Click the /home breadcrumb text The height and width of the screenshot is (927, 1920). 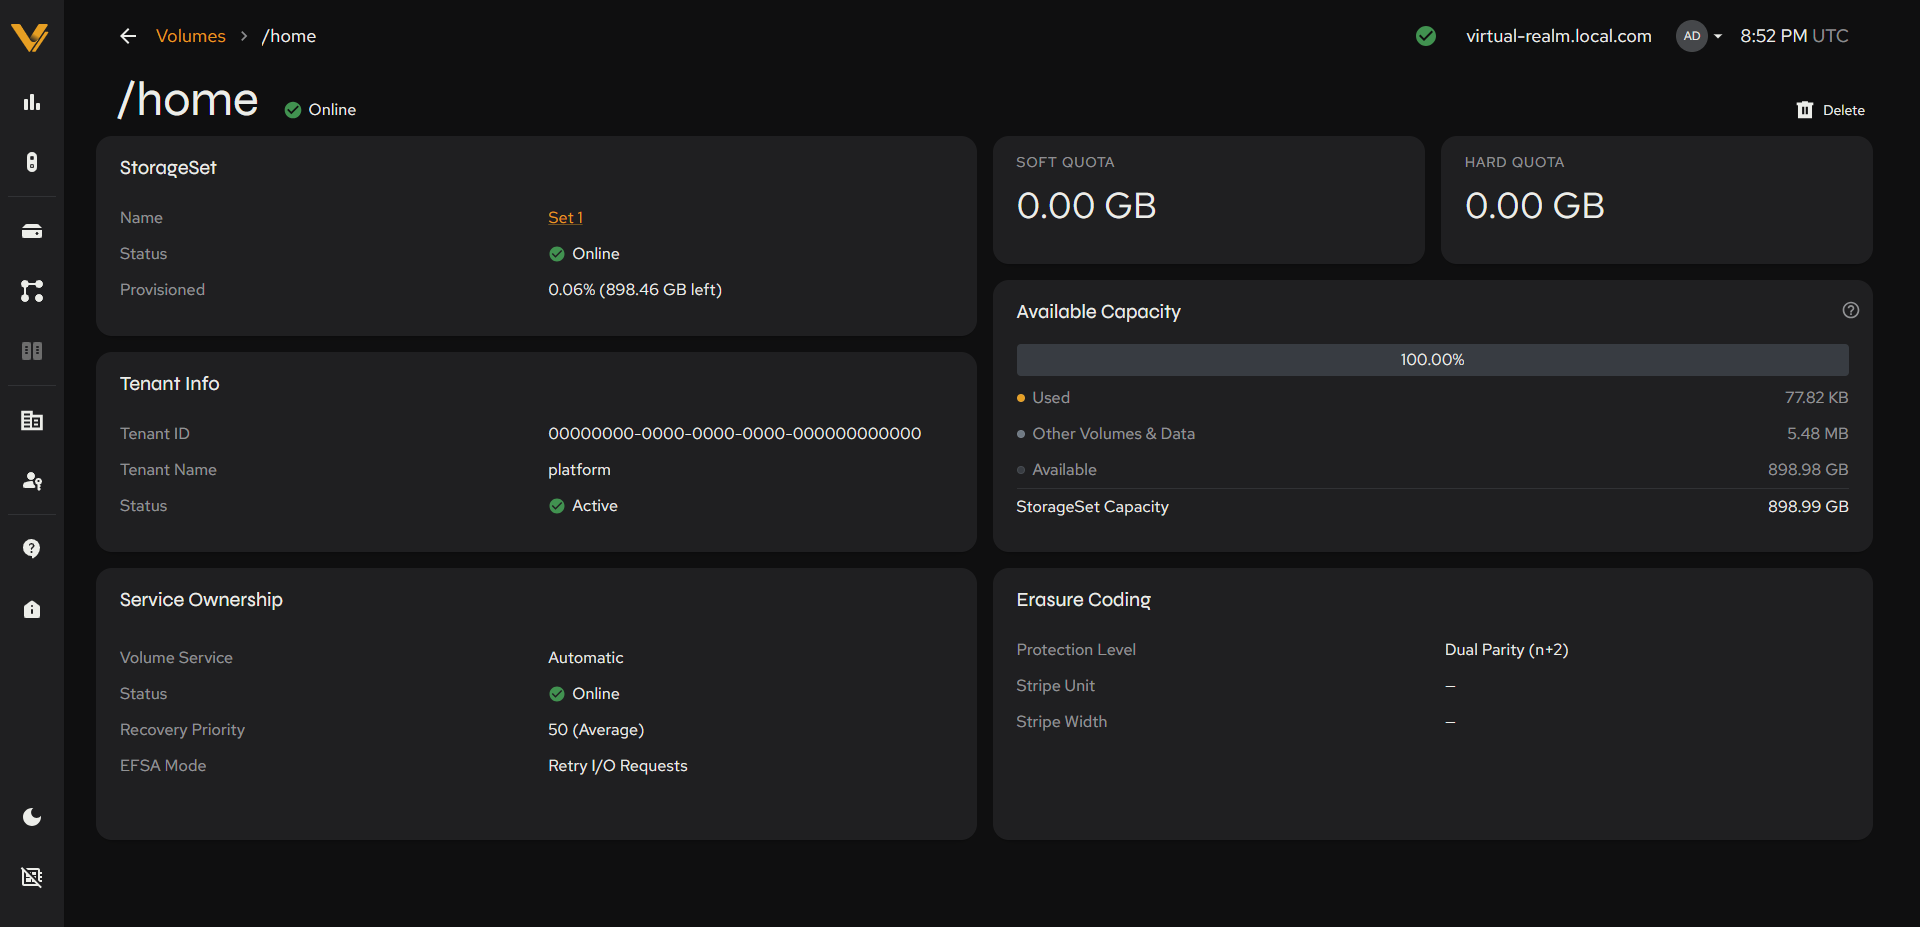(x=289, y=36)
